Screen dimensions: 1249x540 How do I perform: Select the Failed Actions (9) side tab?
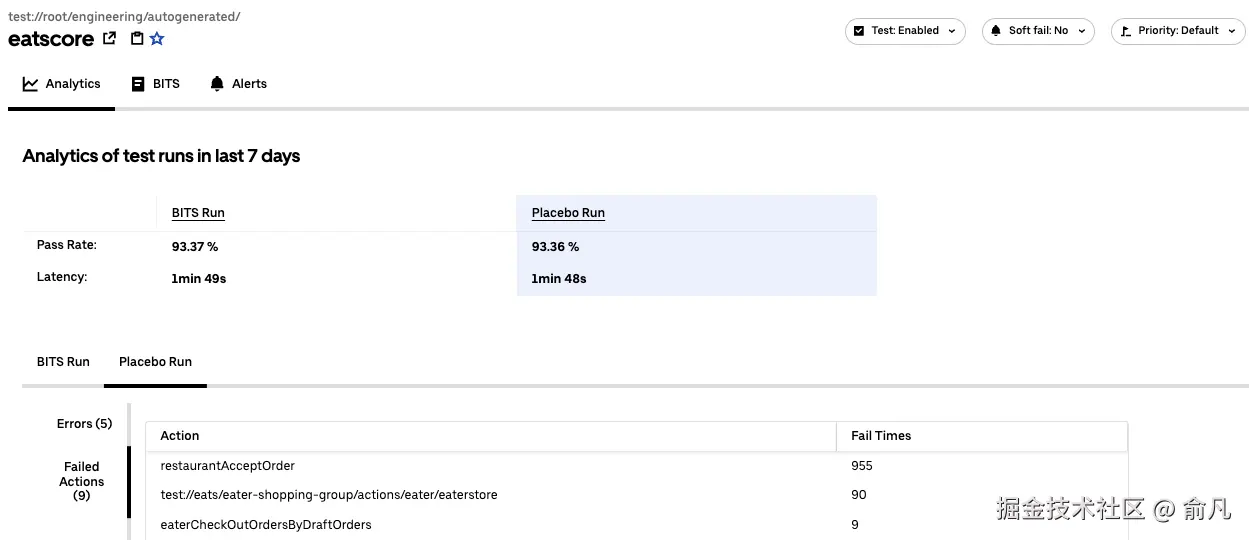point(81,481)
